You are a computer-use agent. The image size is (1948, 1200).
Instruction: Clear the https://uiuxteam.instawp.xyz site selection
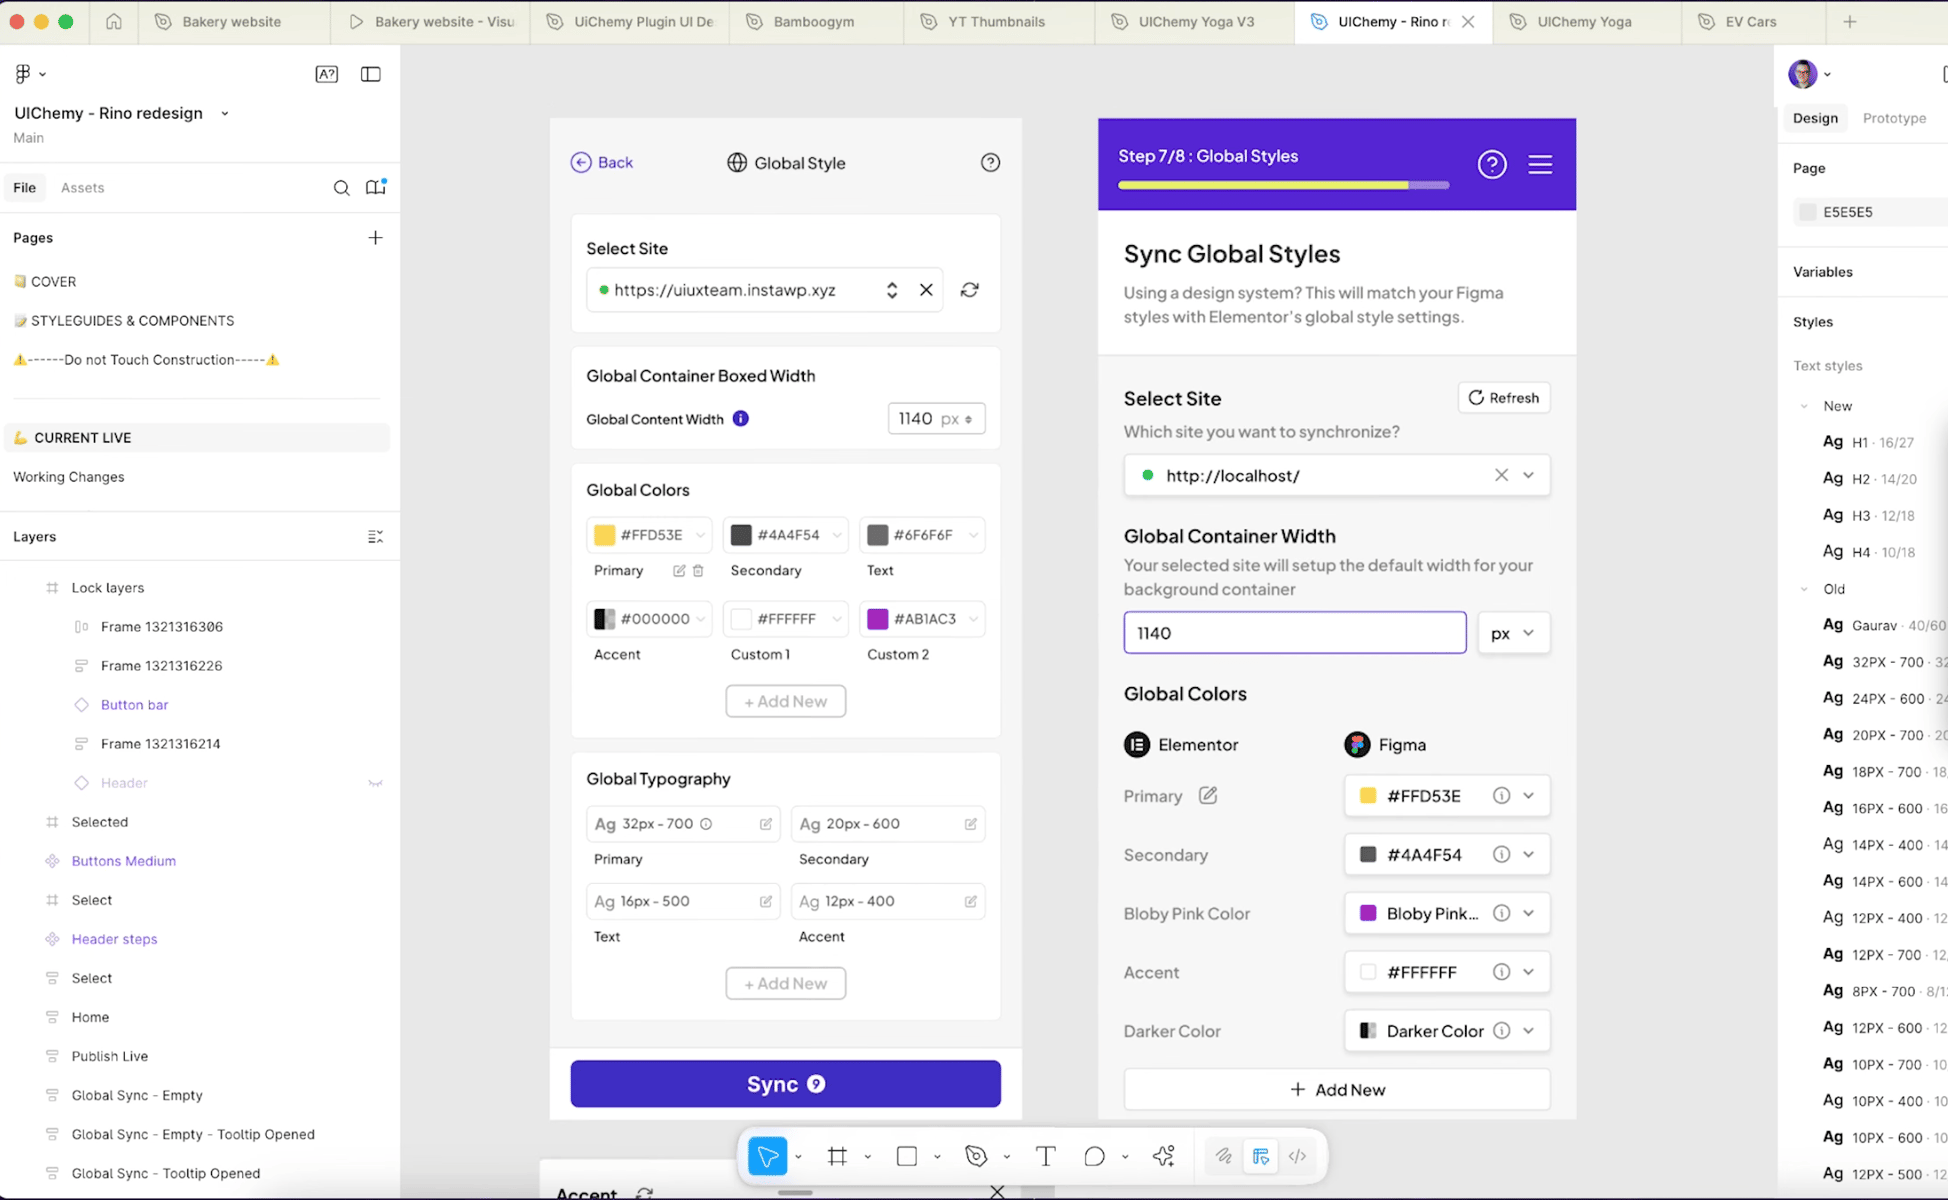(926, 289)
